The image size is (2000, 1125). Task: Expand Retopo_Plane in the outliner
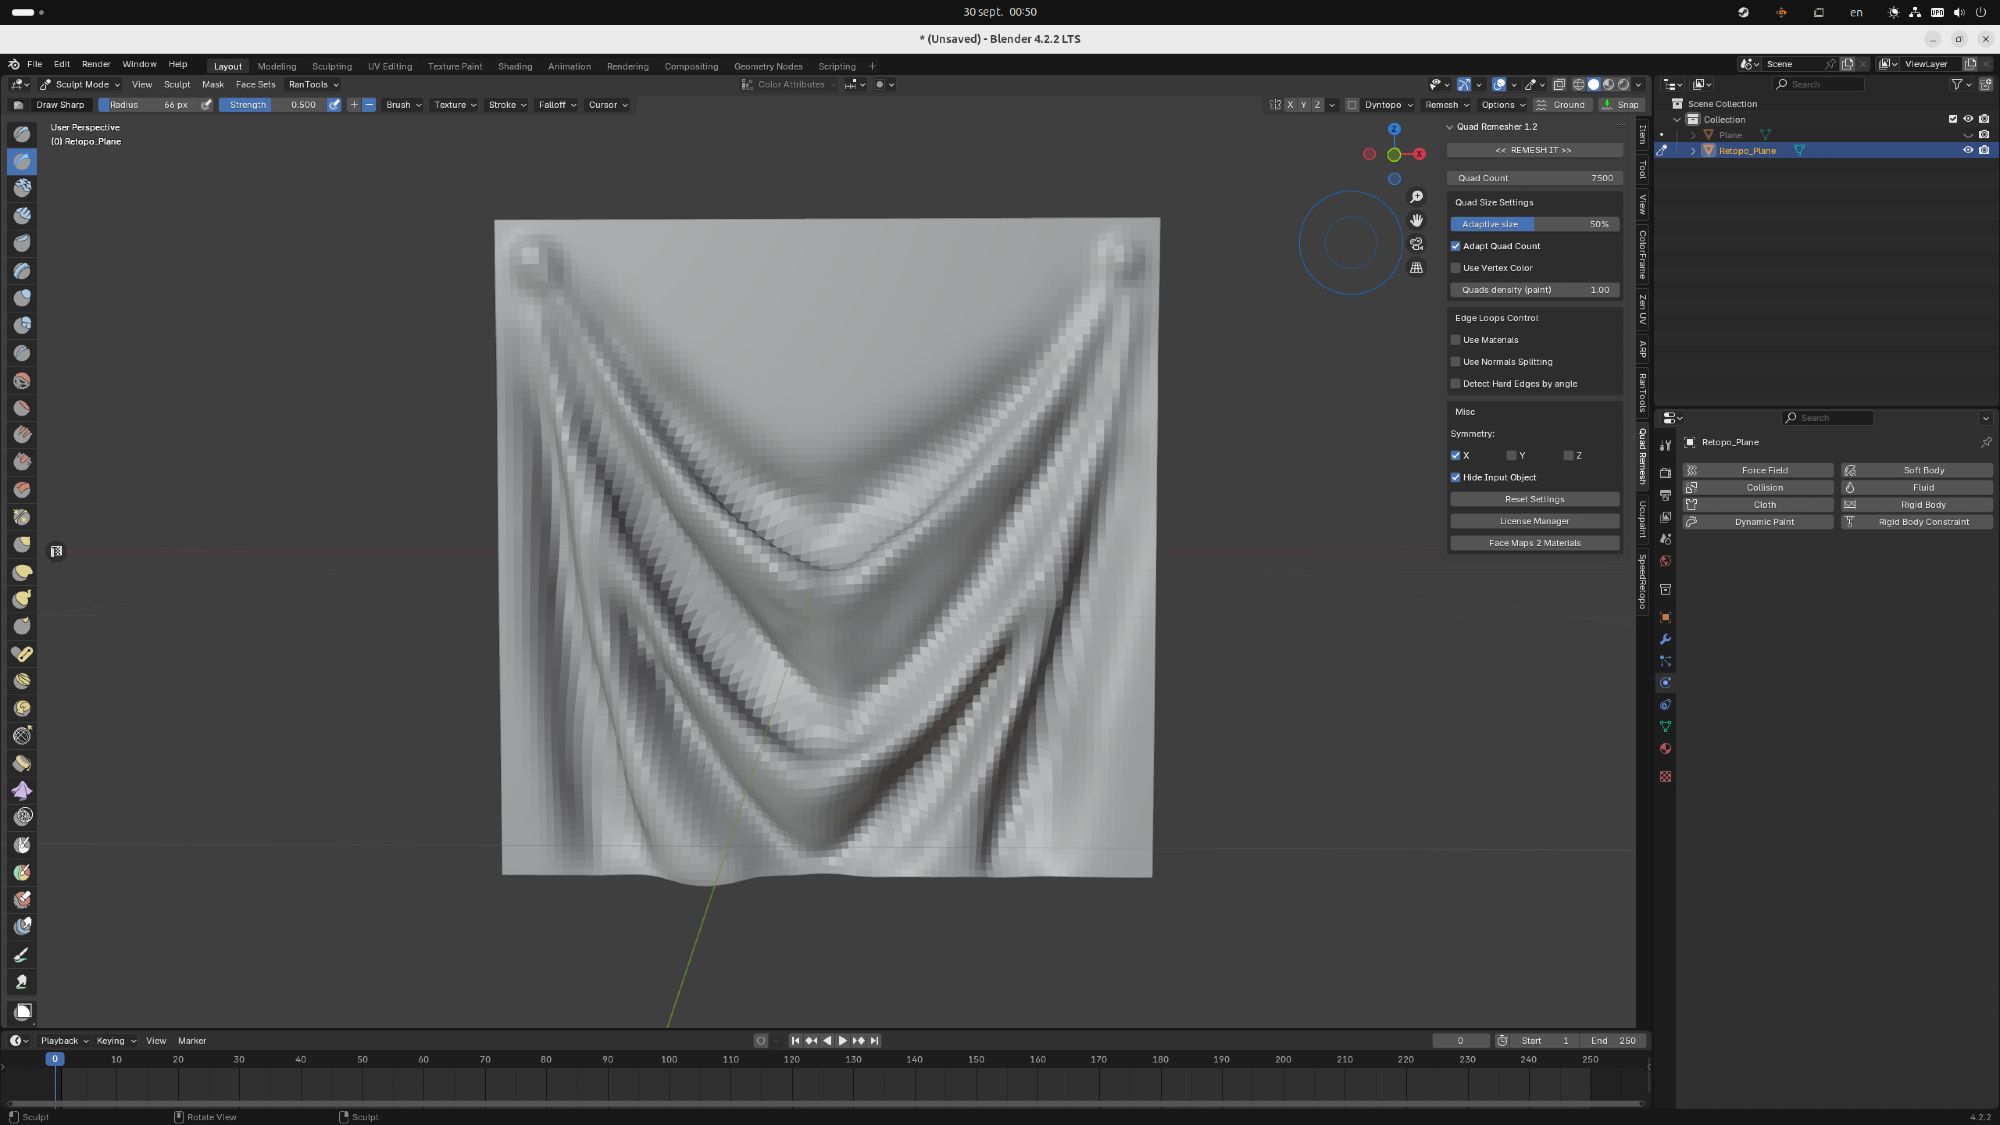click(x=1693, y=151)
